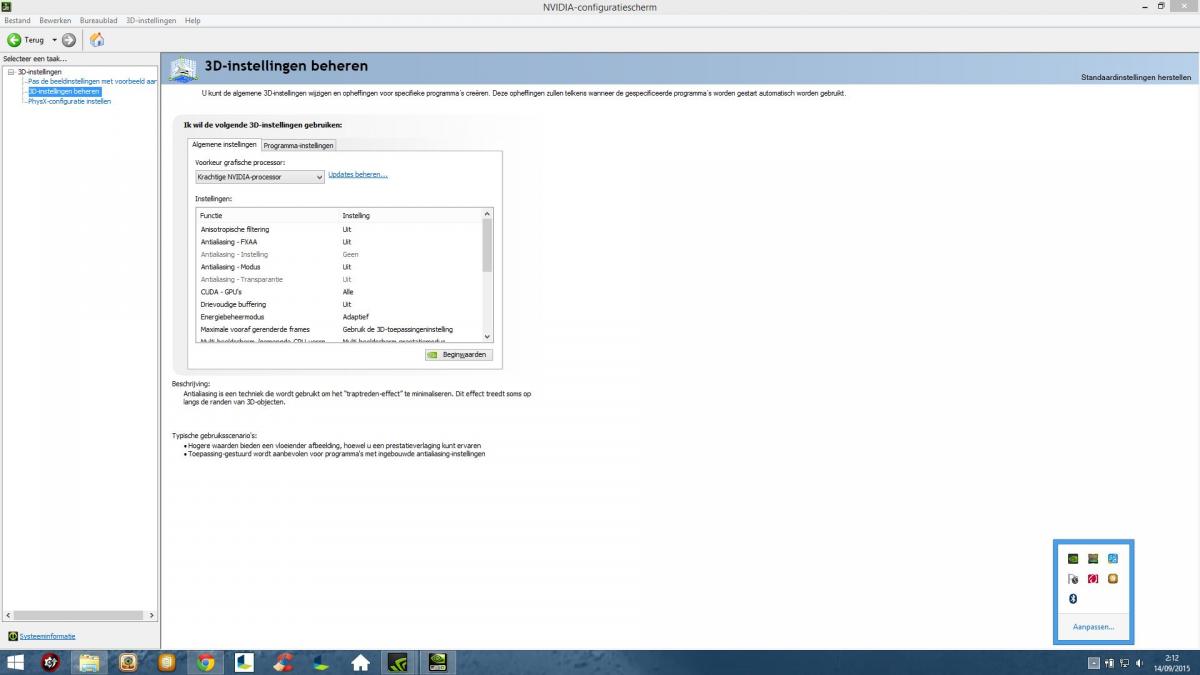Viewport: 1200px width, 675px height.
Task: Open the Terug history dropdown arrow
Action: click(54, 40)
